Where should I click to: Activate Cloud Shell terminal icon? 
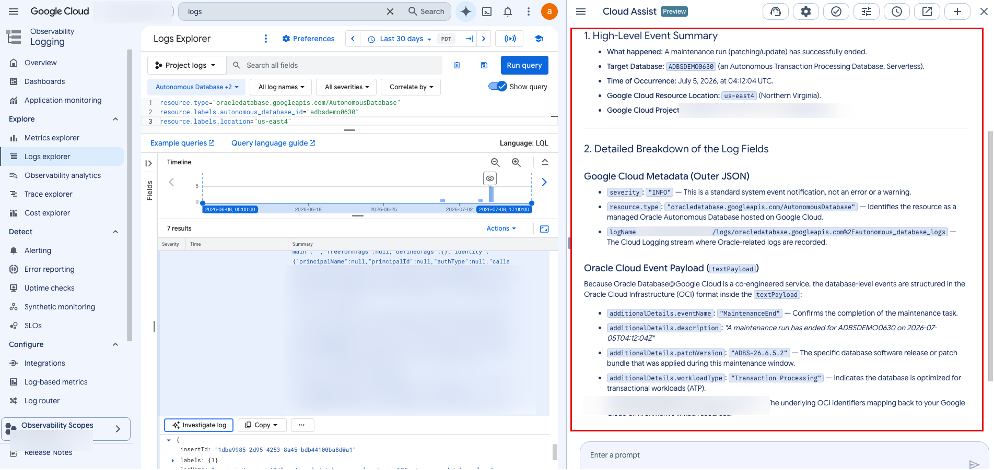[487, 11]
